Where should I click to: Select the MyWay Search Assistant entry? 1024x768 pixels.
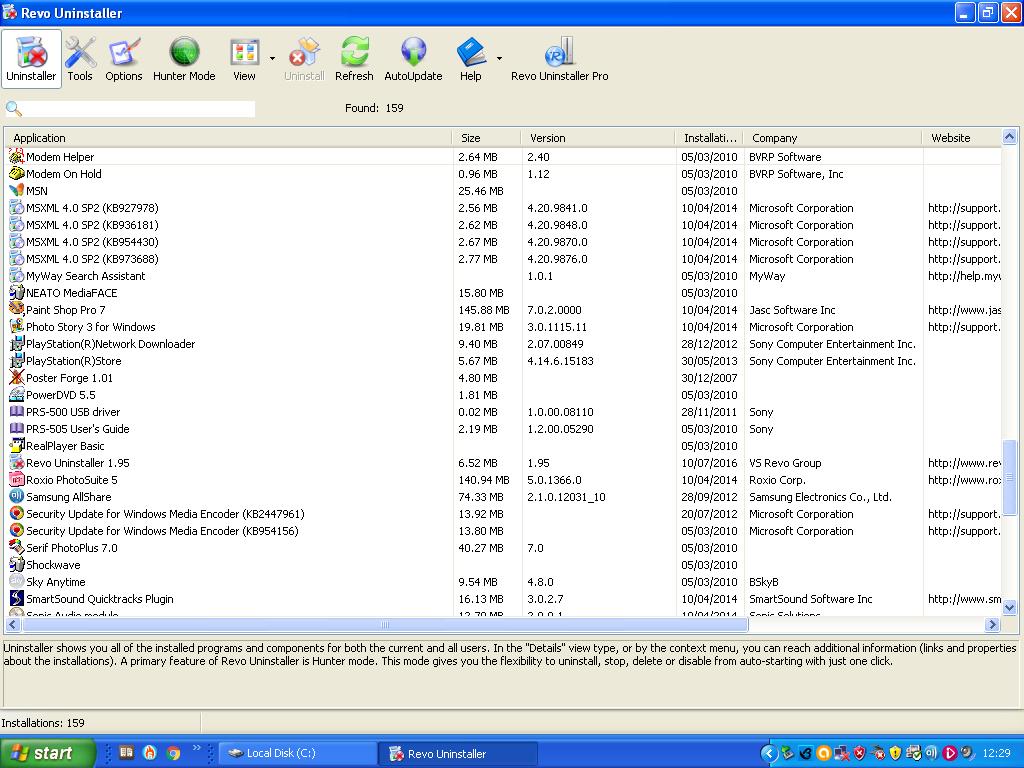pos(86,276)
